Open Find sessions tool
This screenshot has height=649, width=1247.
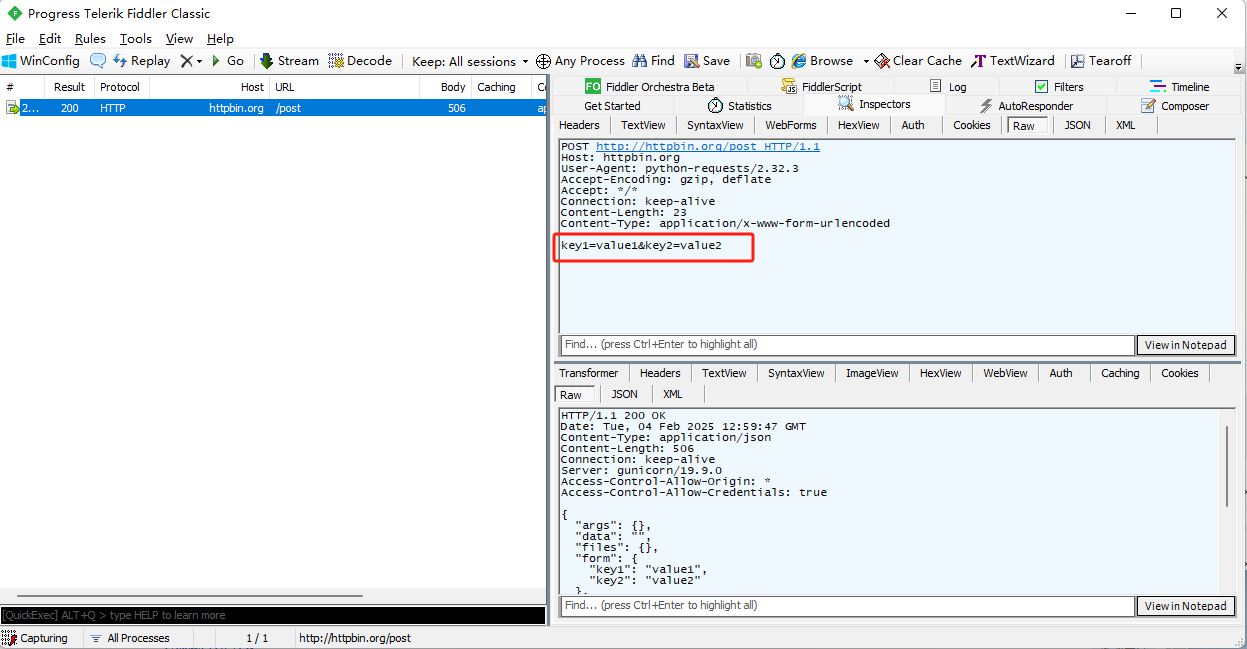pos(653,61)
